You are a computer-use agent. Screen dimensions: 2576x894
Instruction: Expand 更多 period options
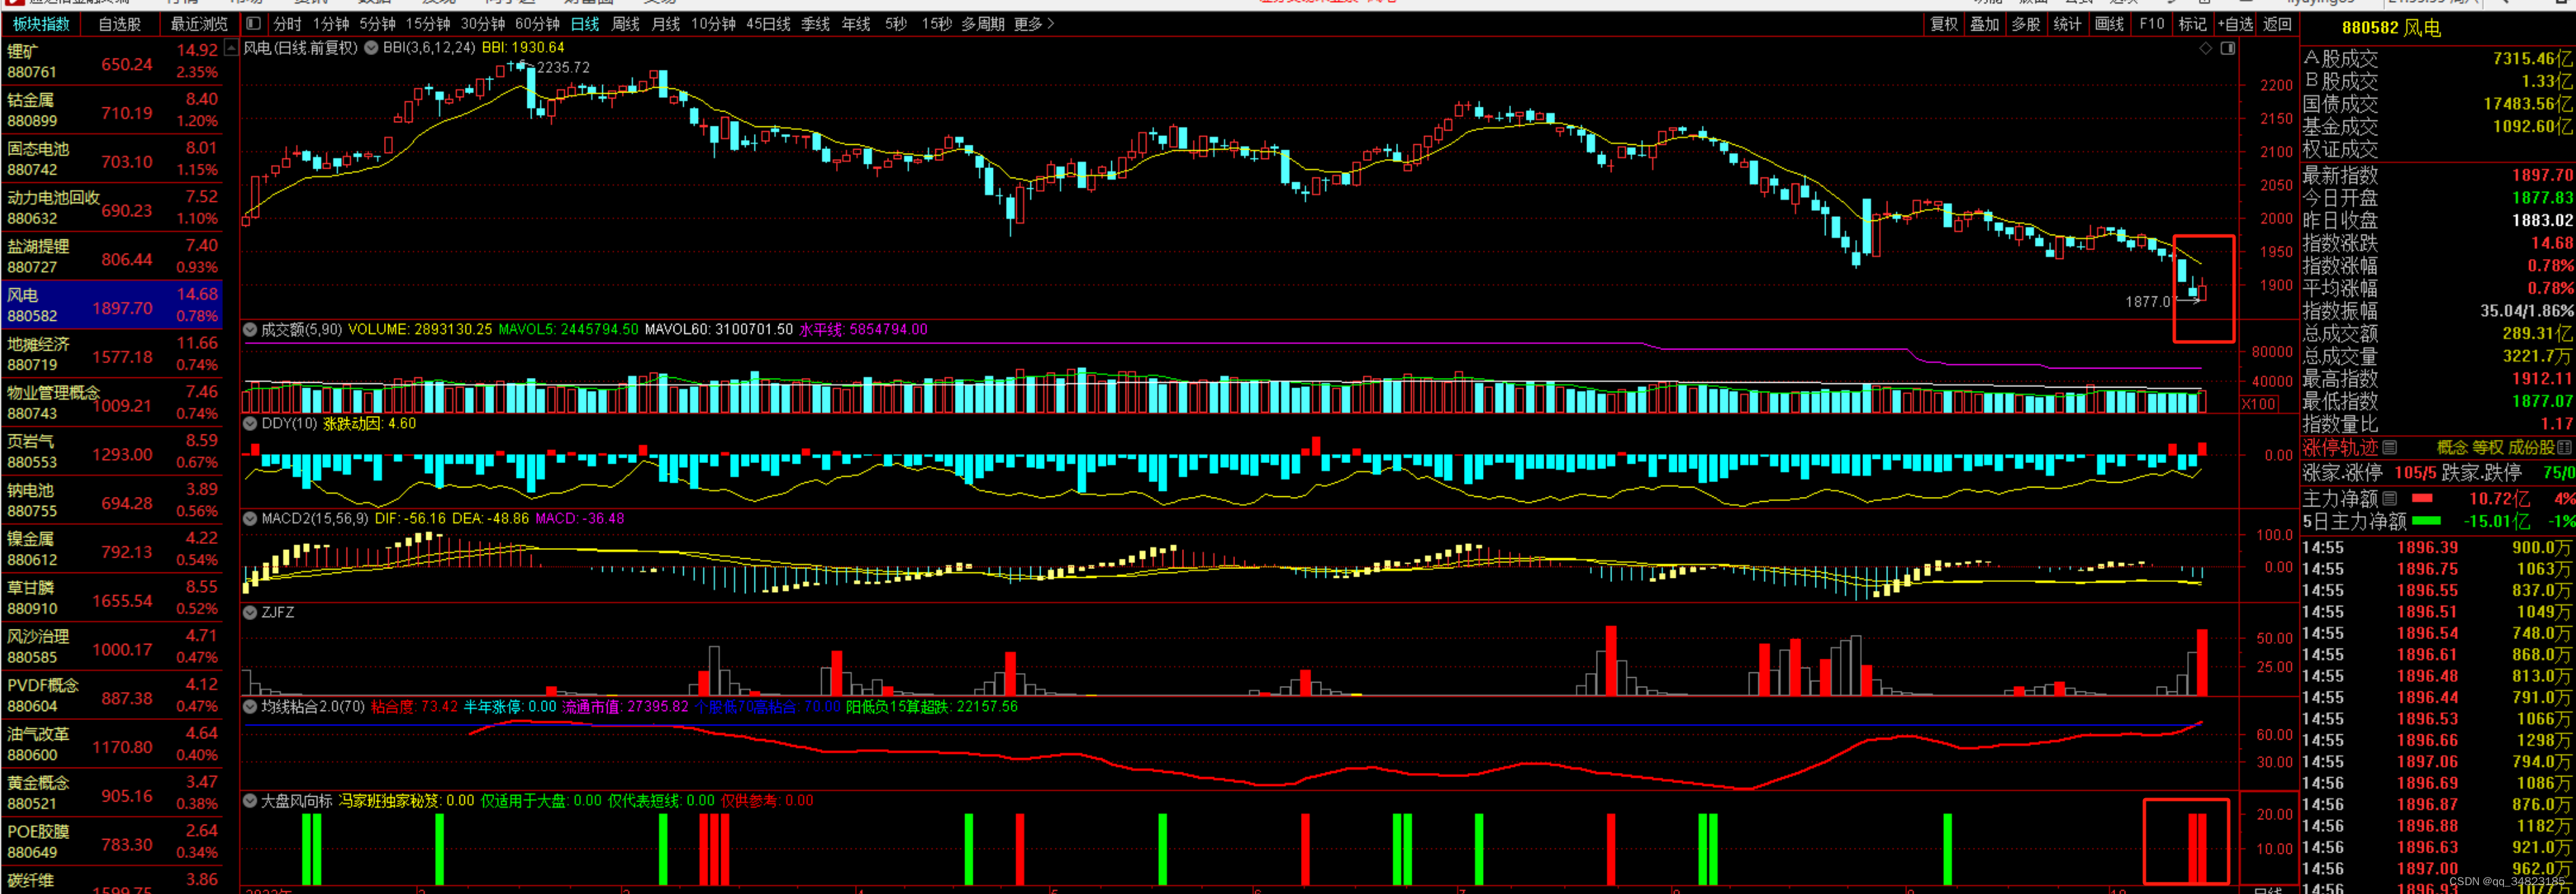(x=1033, y=24)
